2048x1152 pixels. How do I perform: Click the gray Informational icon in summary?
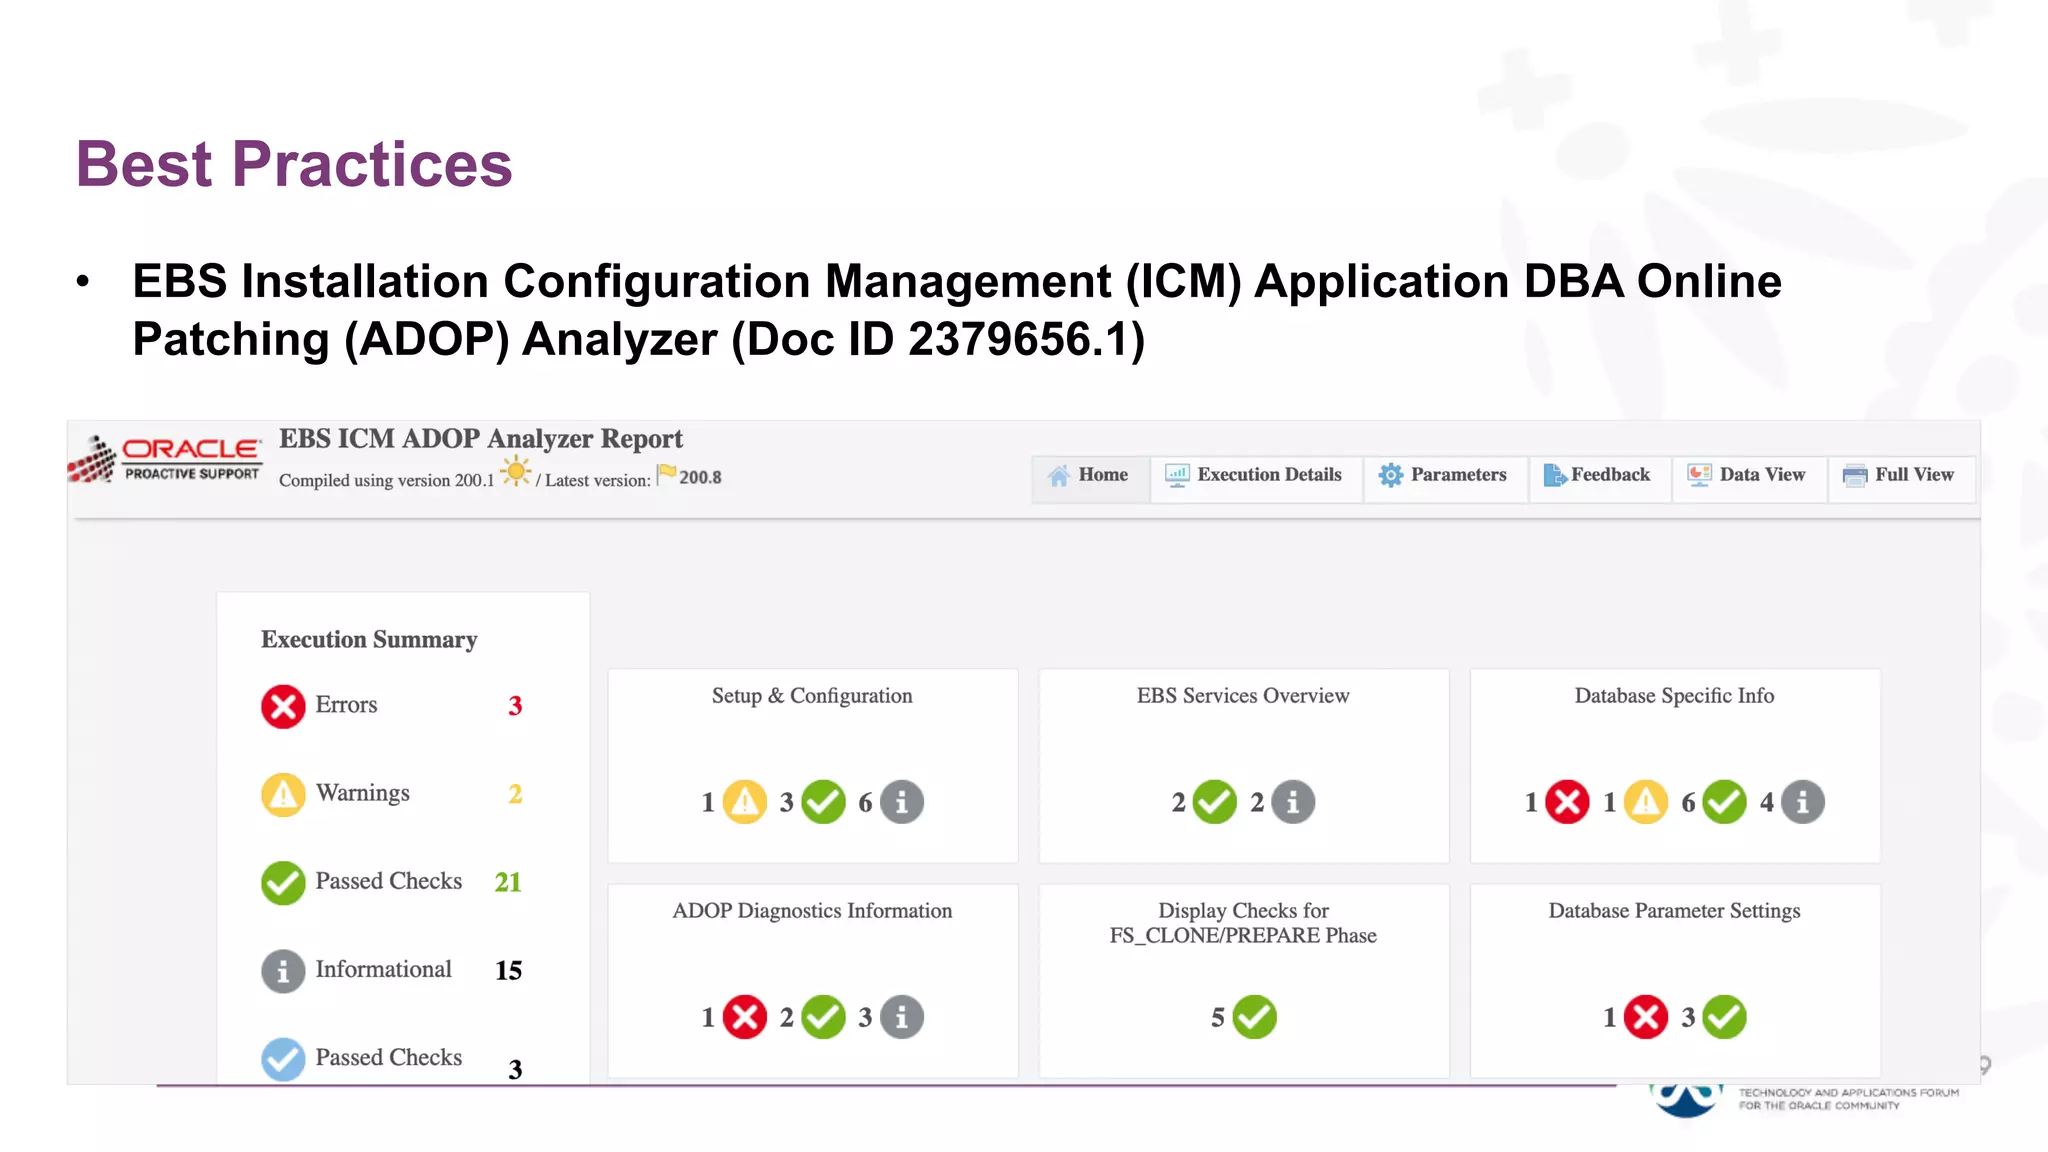[283, 970]
